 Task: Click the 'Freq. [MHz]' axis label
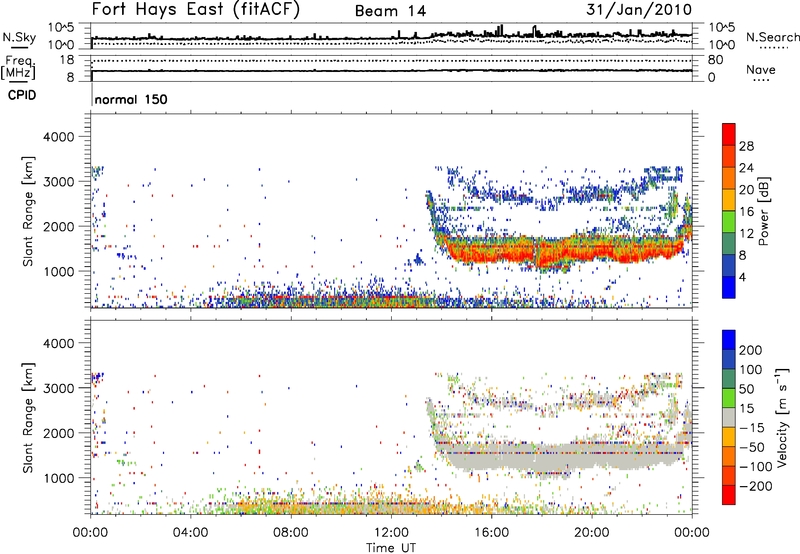pyautogui.click(x=19, y=67)
